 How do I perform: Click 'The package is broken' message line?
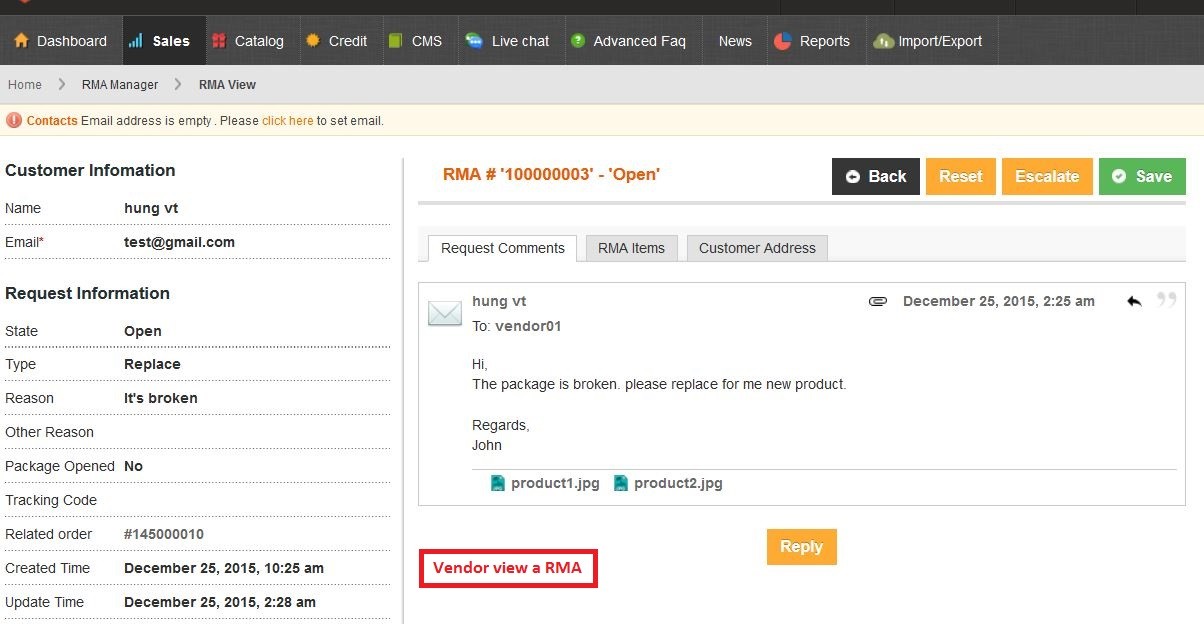pyautogui.click(x=659, y=384)
